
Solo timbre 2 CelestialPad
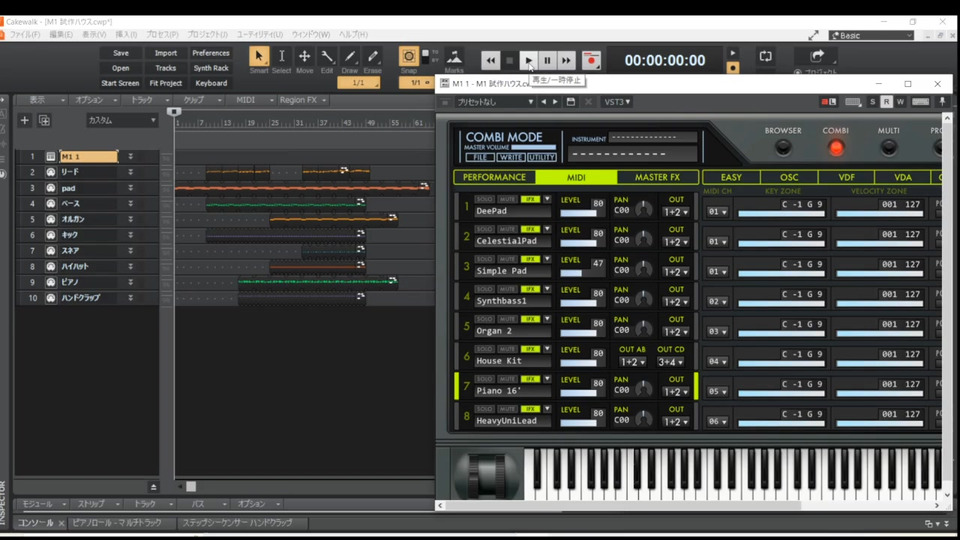pyautogui.click(x=484, y=230)
